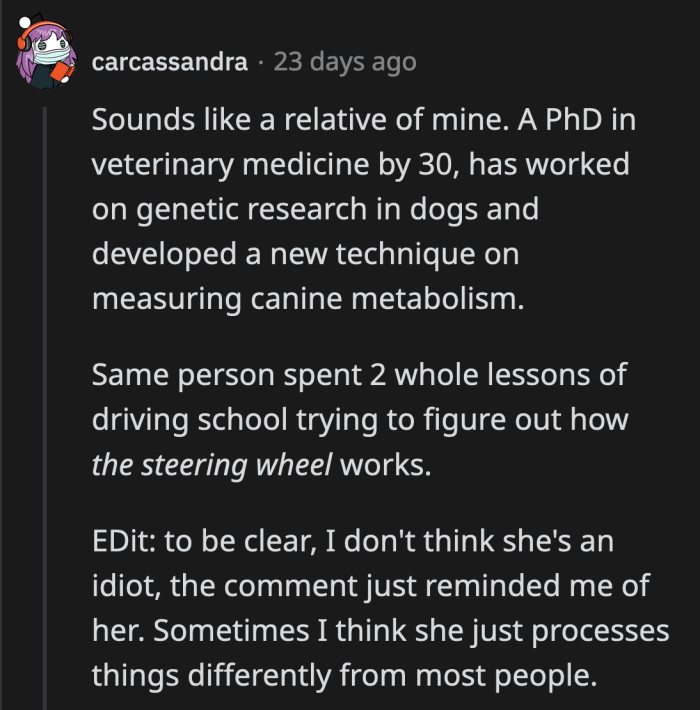Click the "23 days ago" timestamp

[x=344, y=62]
